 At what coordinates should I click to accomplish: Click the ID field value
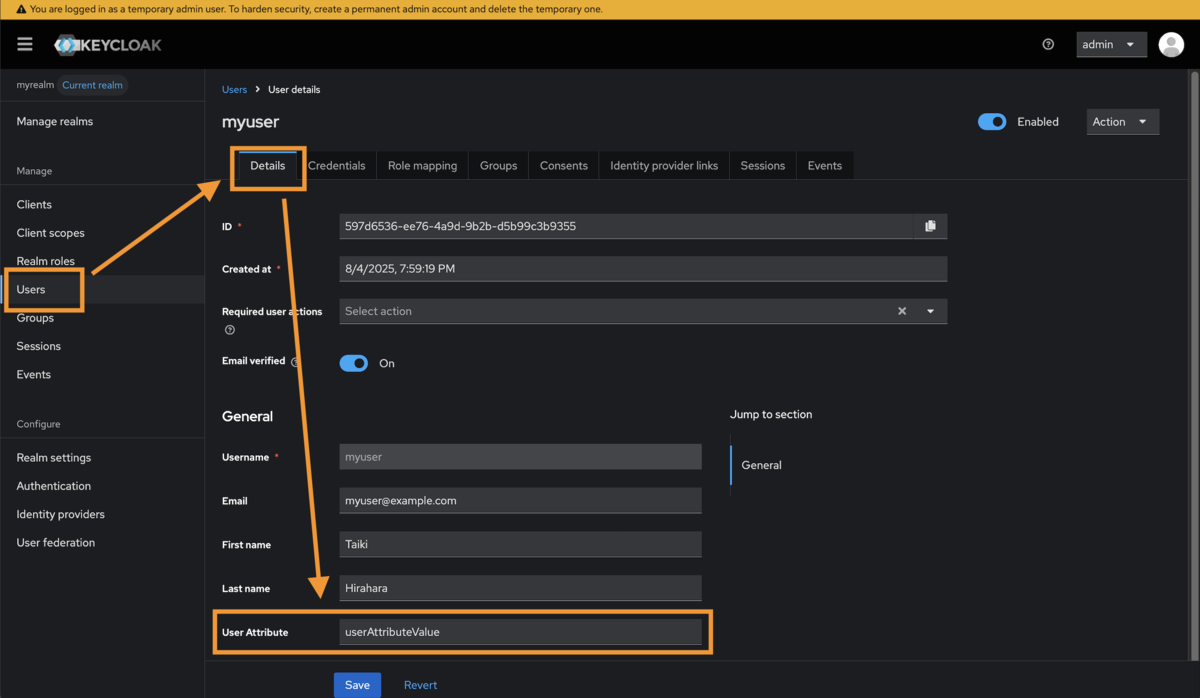point(627,226)
